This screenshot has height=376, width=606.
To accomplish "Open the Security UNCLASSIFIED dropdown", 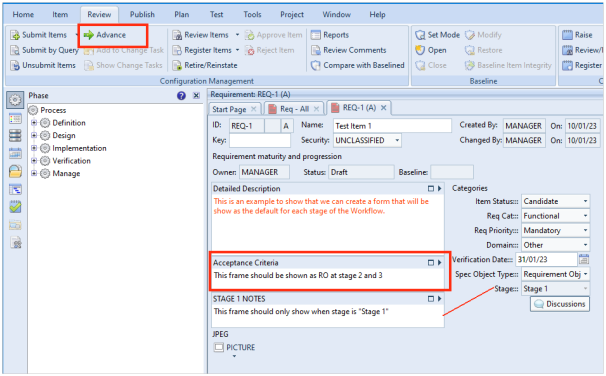I will click(x=397, y=141).
